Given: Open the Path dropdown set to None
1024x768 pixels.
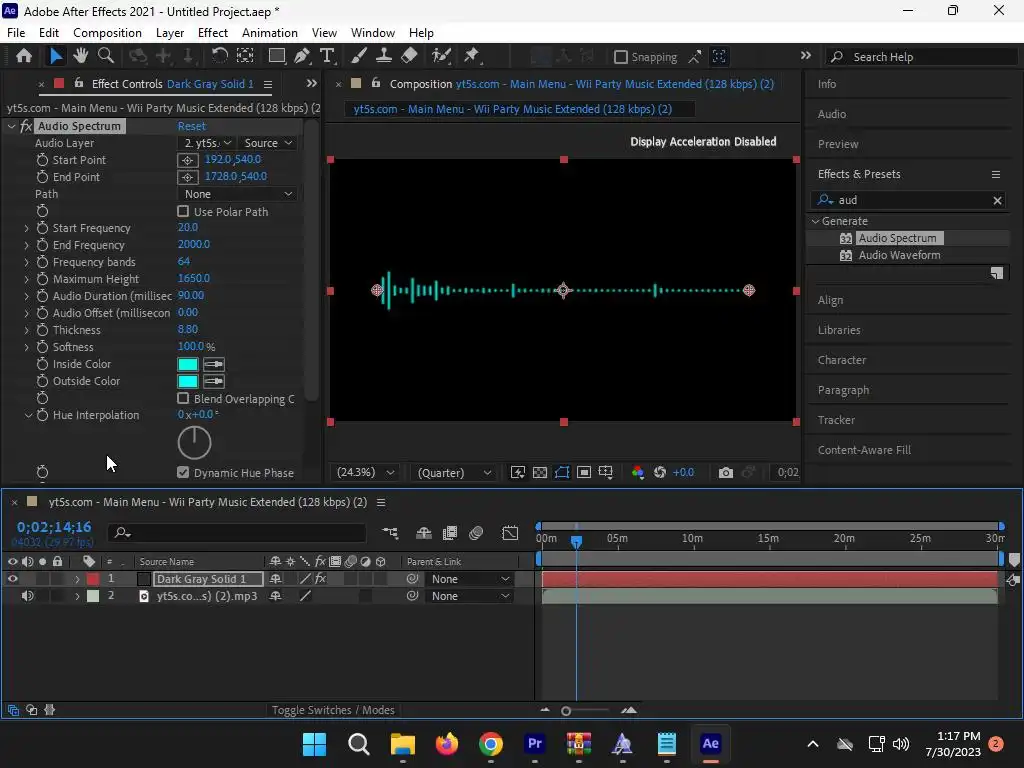Looking at the screenshot, I should (x=238, y=194).
